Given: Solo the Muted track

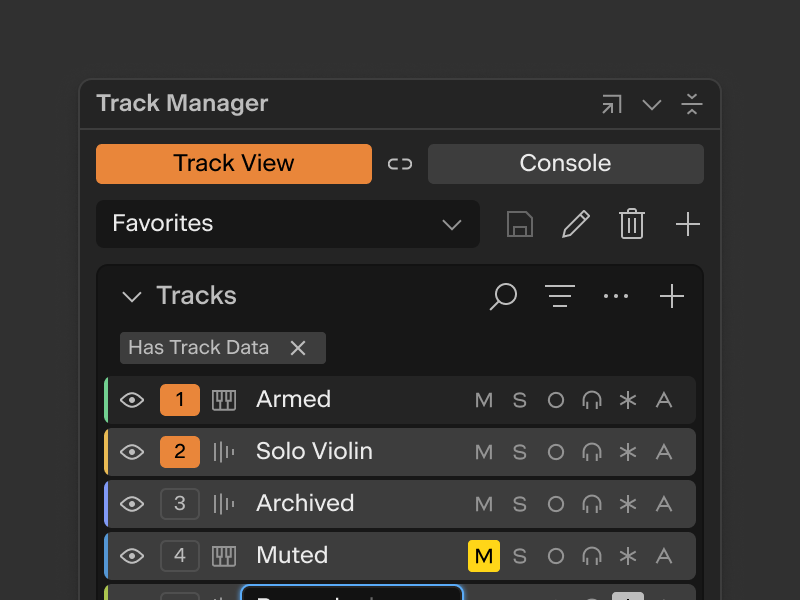Looking at the screenshot, I should pos(519,557).
